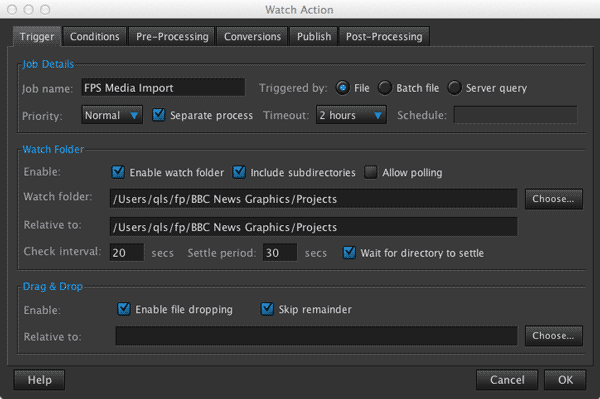The width and height of the screenshot is (600, 399).
Task: Toggle Wait for directory to settle
Action: 349,252
